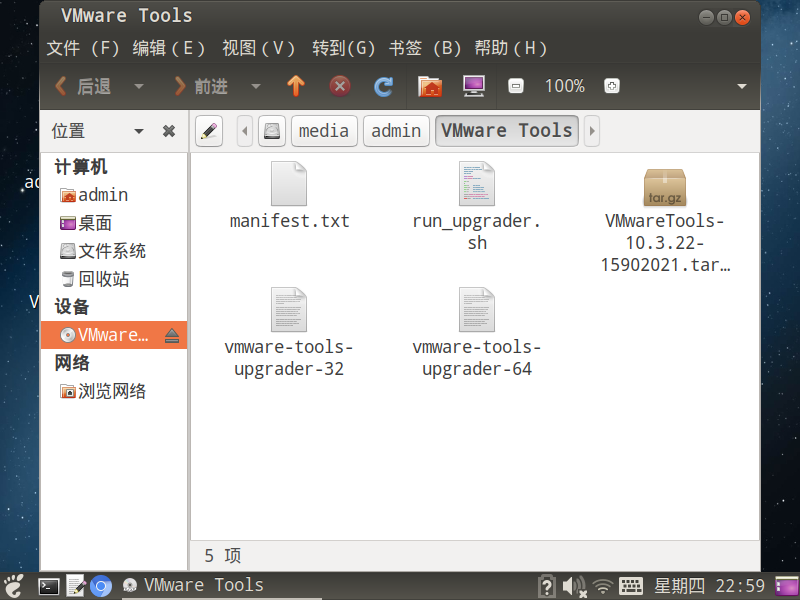Click the 设备 section header

click(x=72, y=307)
